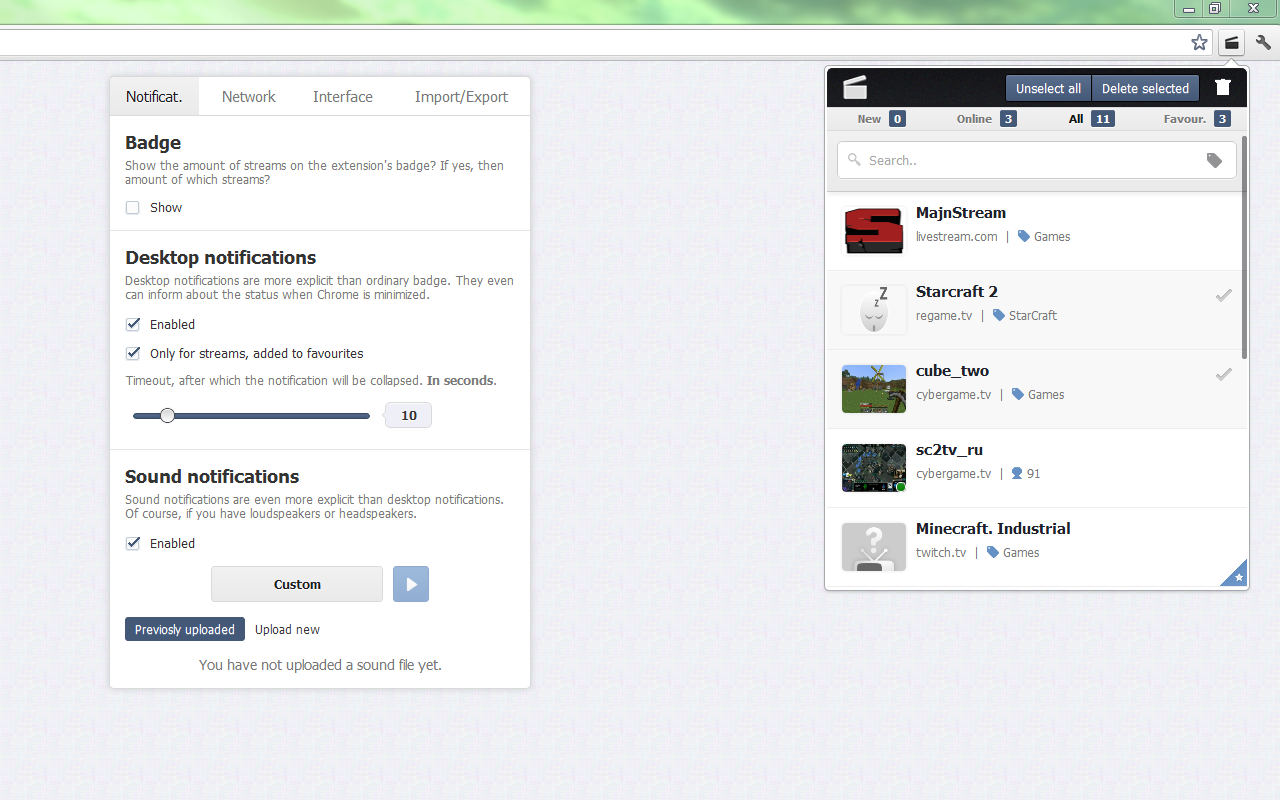The height and width of the screenshot is (800, 1280).
Task: Open the MajnStream stream title
Action: pyautogui.click(x=961, y=213)
